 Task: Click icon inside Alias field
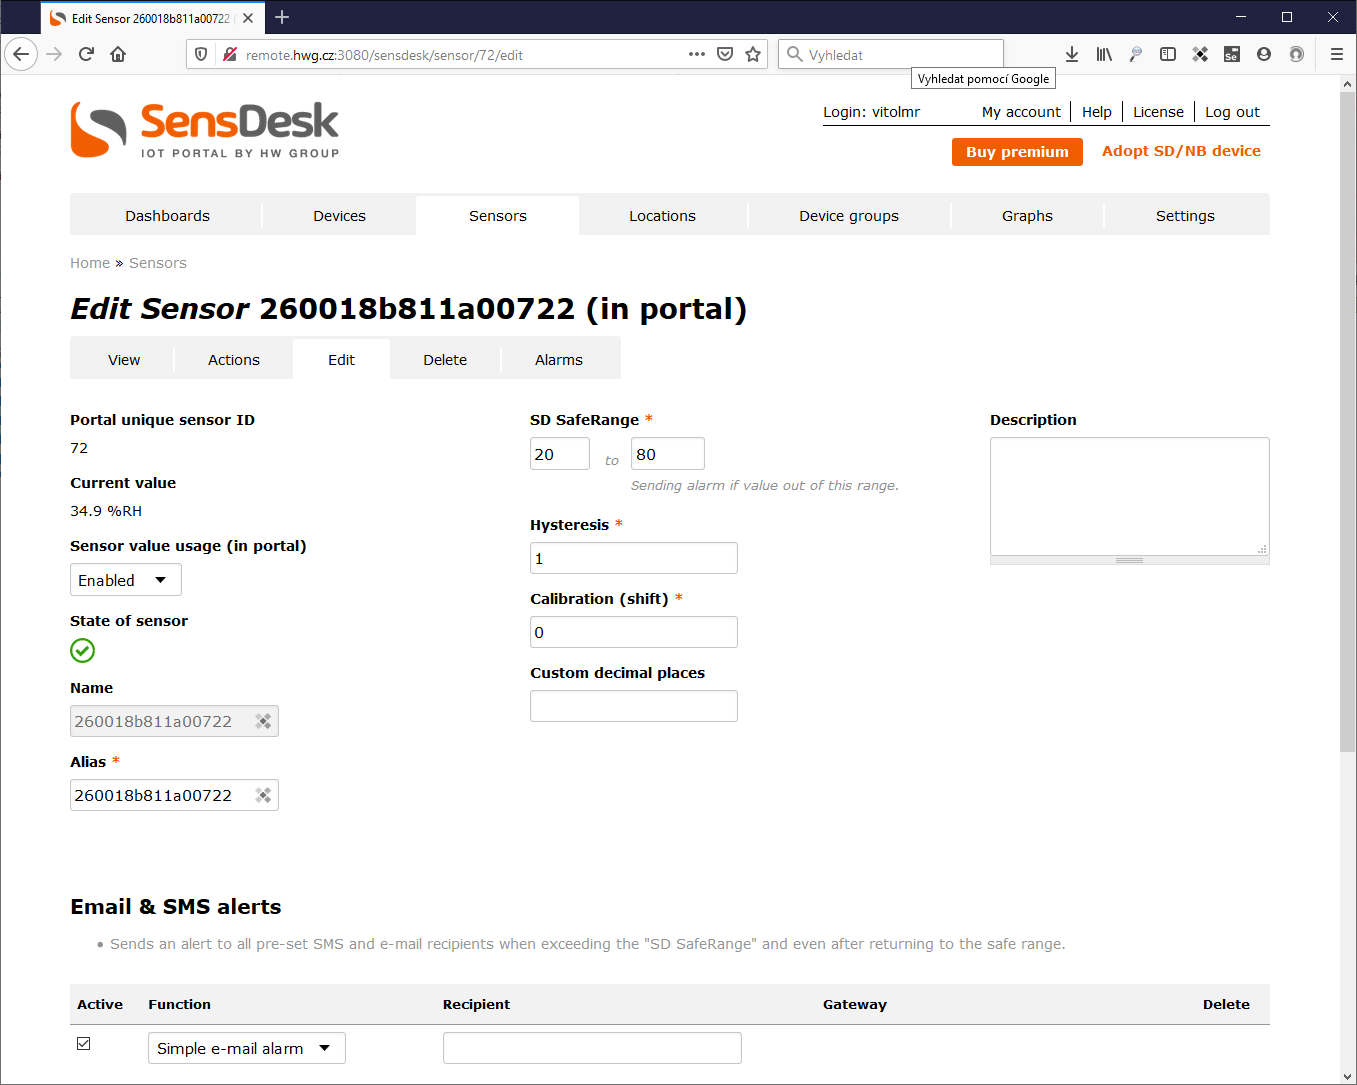263,795
